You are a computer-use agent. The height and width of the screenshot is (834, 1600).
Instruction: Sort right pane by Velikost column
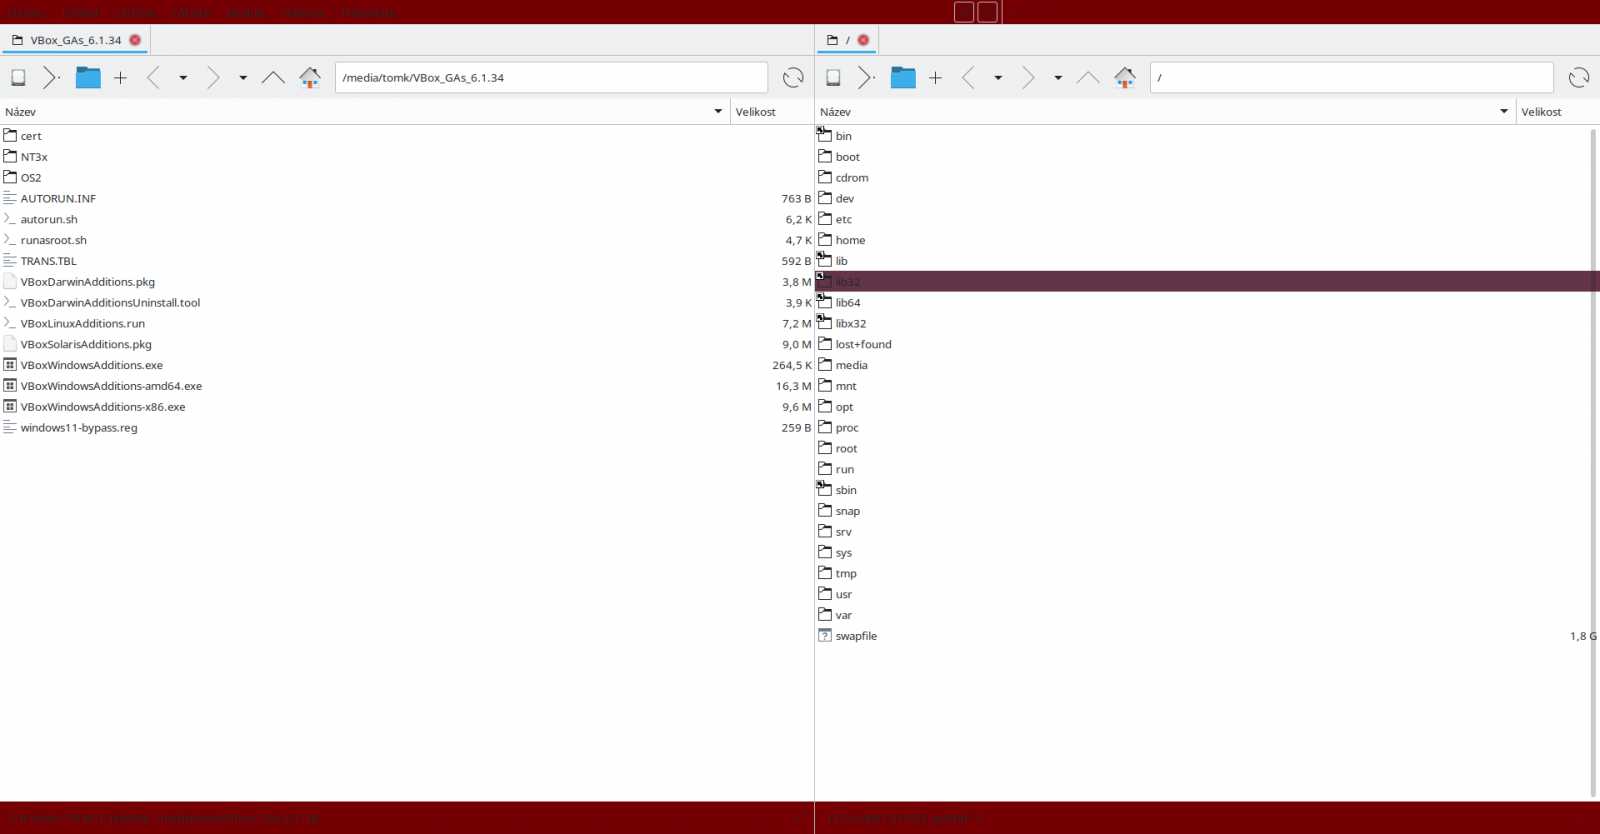point(1557,112)
